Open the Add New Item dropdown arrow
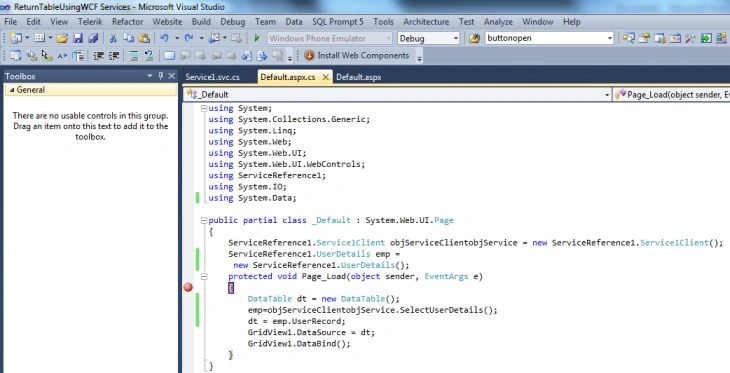The width and height of the screenshot is (730, 373). pyautogui.click(x=50, y=38)
